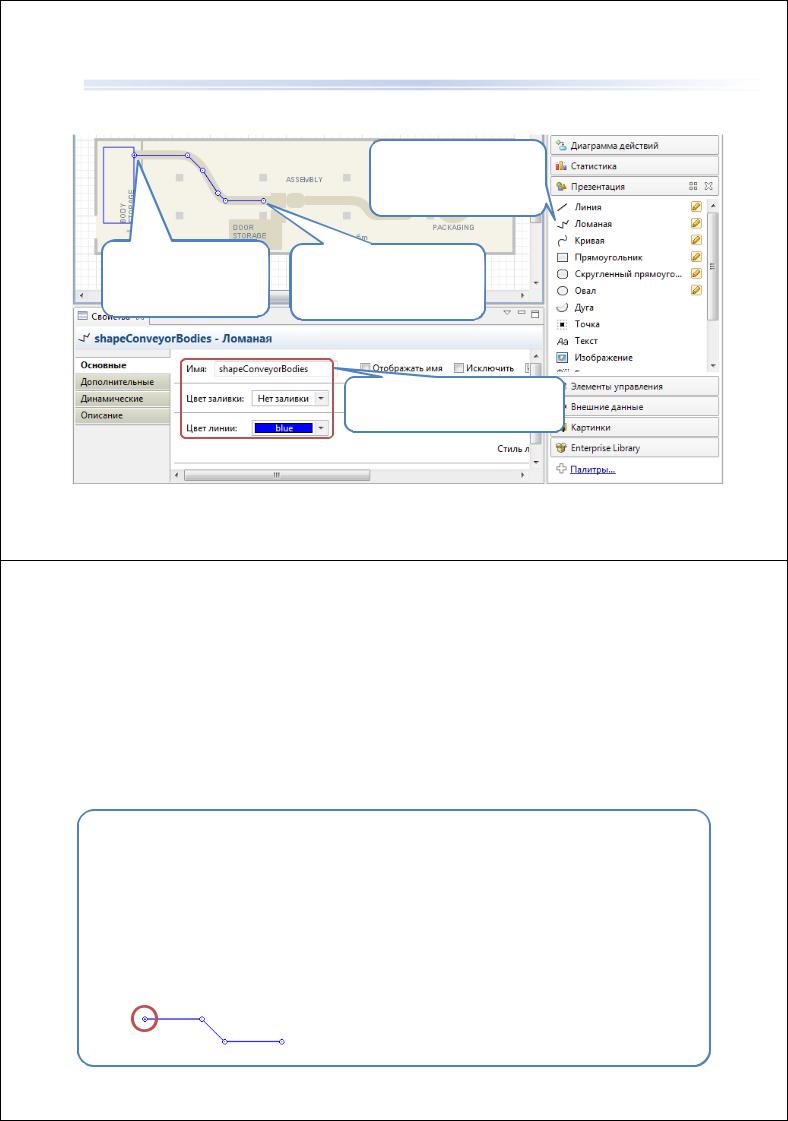Screen dimensions: 788x1121
Task: Open the Свойства view menu triangle
Action: coord(507,313)
